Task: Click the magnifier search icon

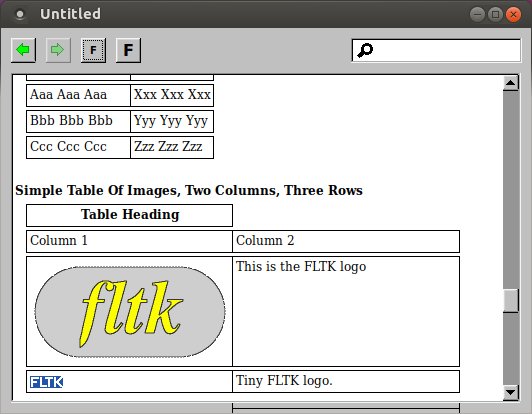Action: [x=365, y=50]
